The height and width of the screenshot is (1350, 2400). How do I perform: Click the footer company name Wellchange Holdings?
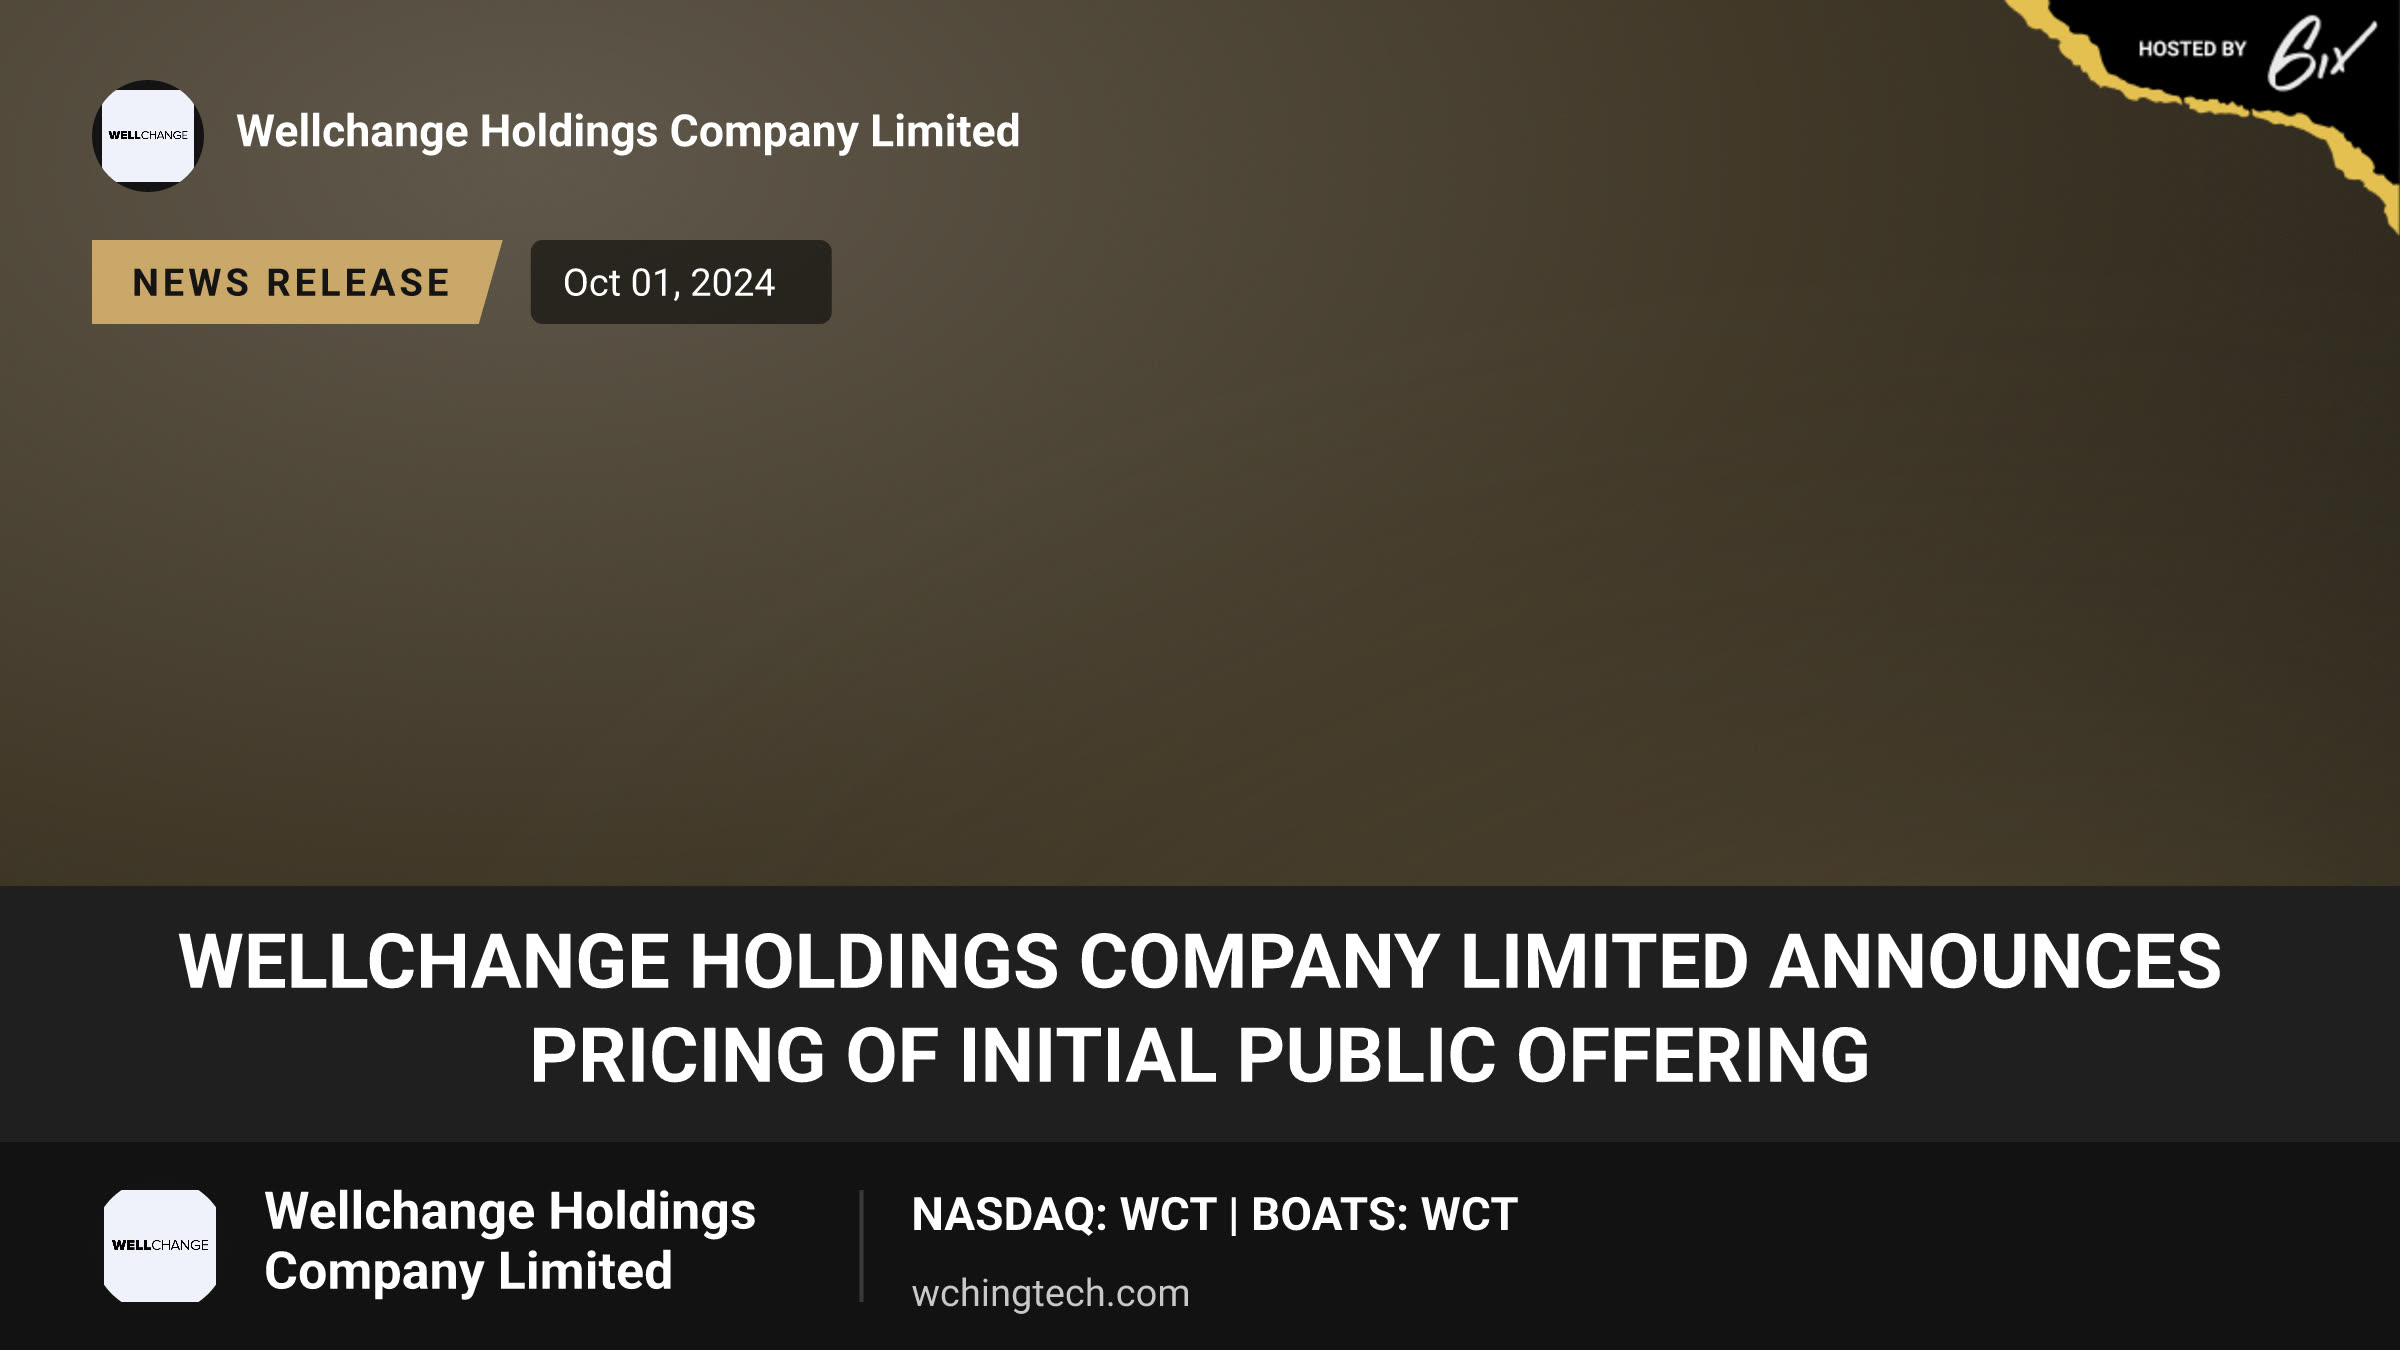tap(510, 1211)
